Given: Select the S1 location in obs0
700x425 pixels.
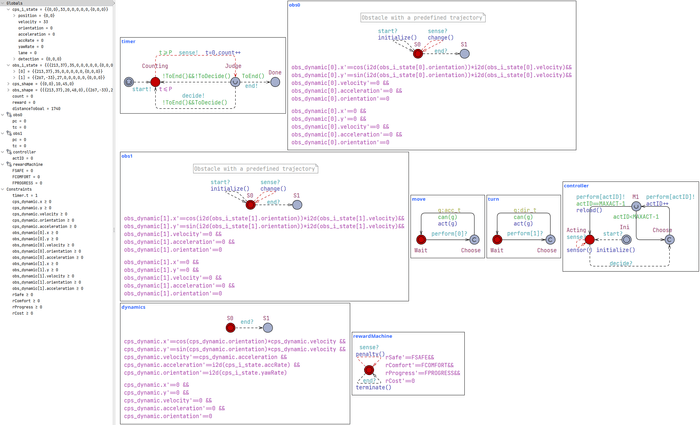Looking at the screenshot, I should (x=464, y=54).
